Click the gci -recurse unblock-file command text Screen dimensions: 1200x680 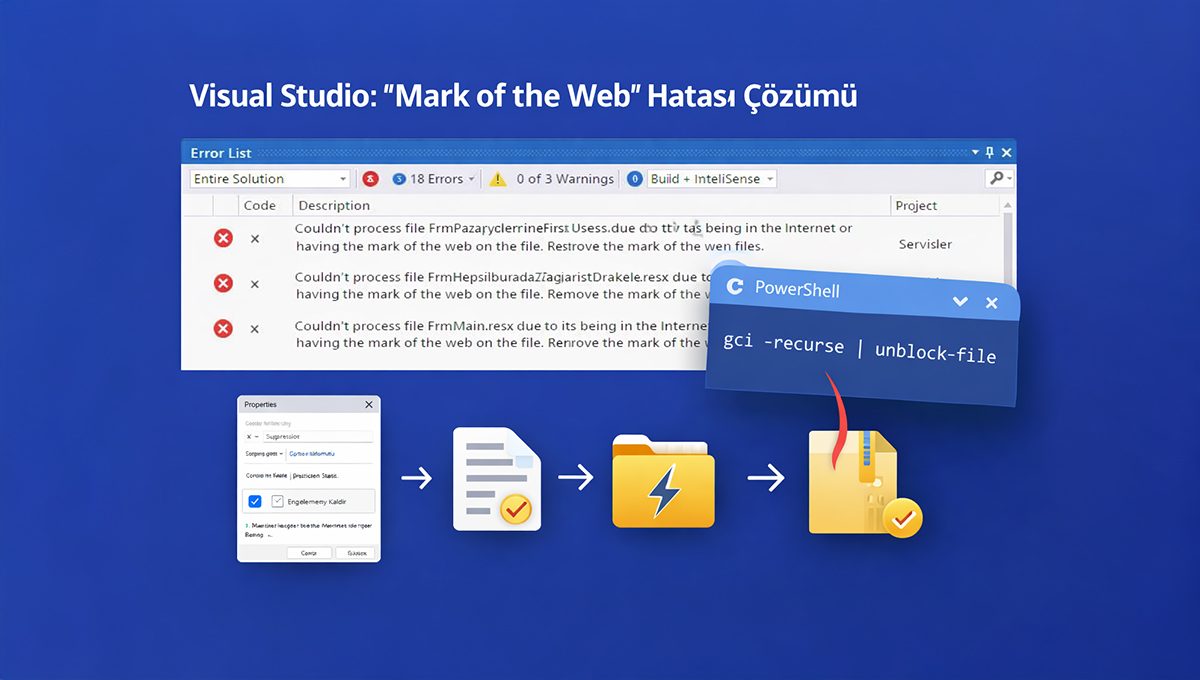[860, 347]
